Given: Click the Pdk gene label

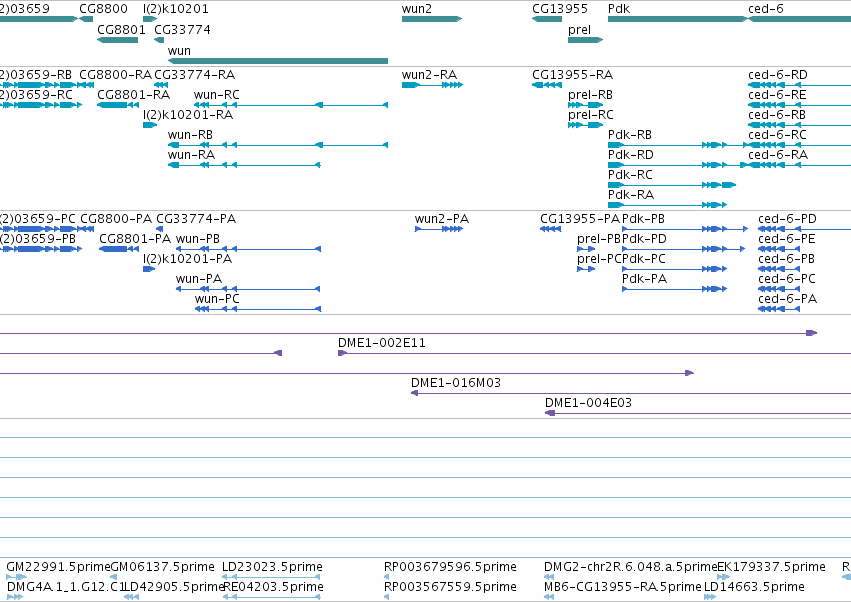Looking at the screenshot, I should [x=619, y=9].
